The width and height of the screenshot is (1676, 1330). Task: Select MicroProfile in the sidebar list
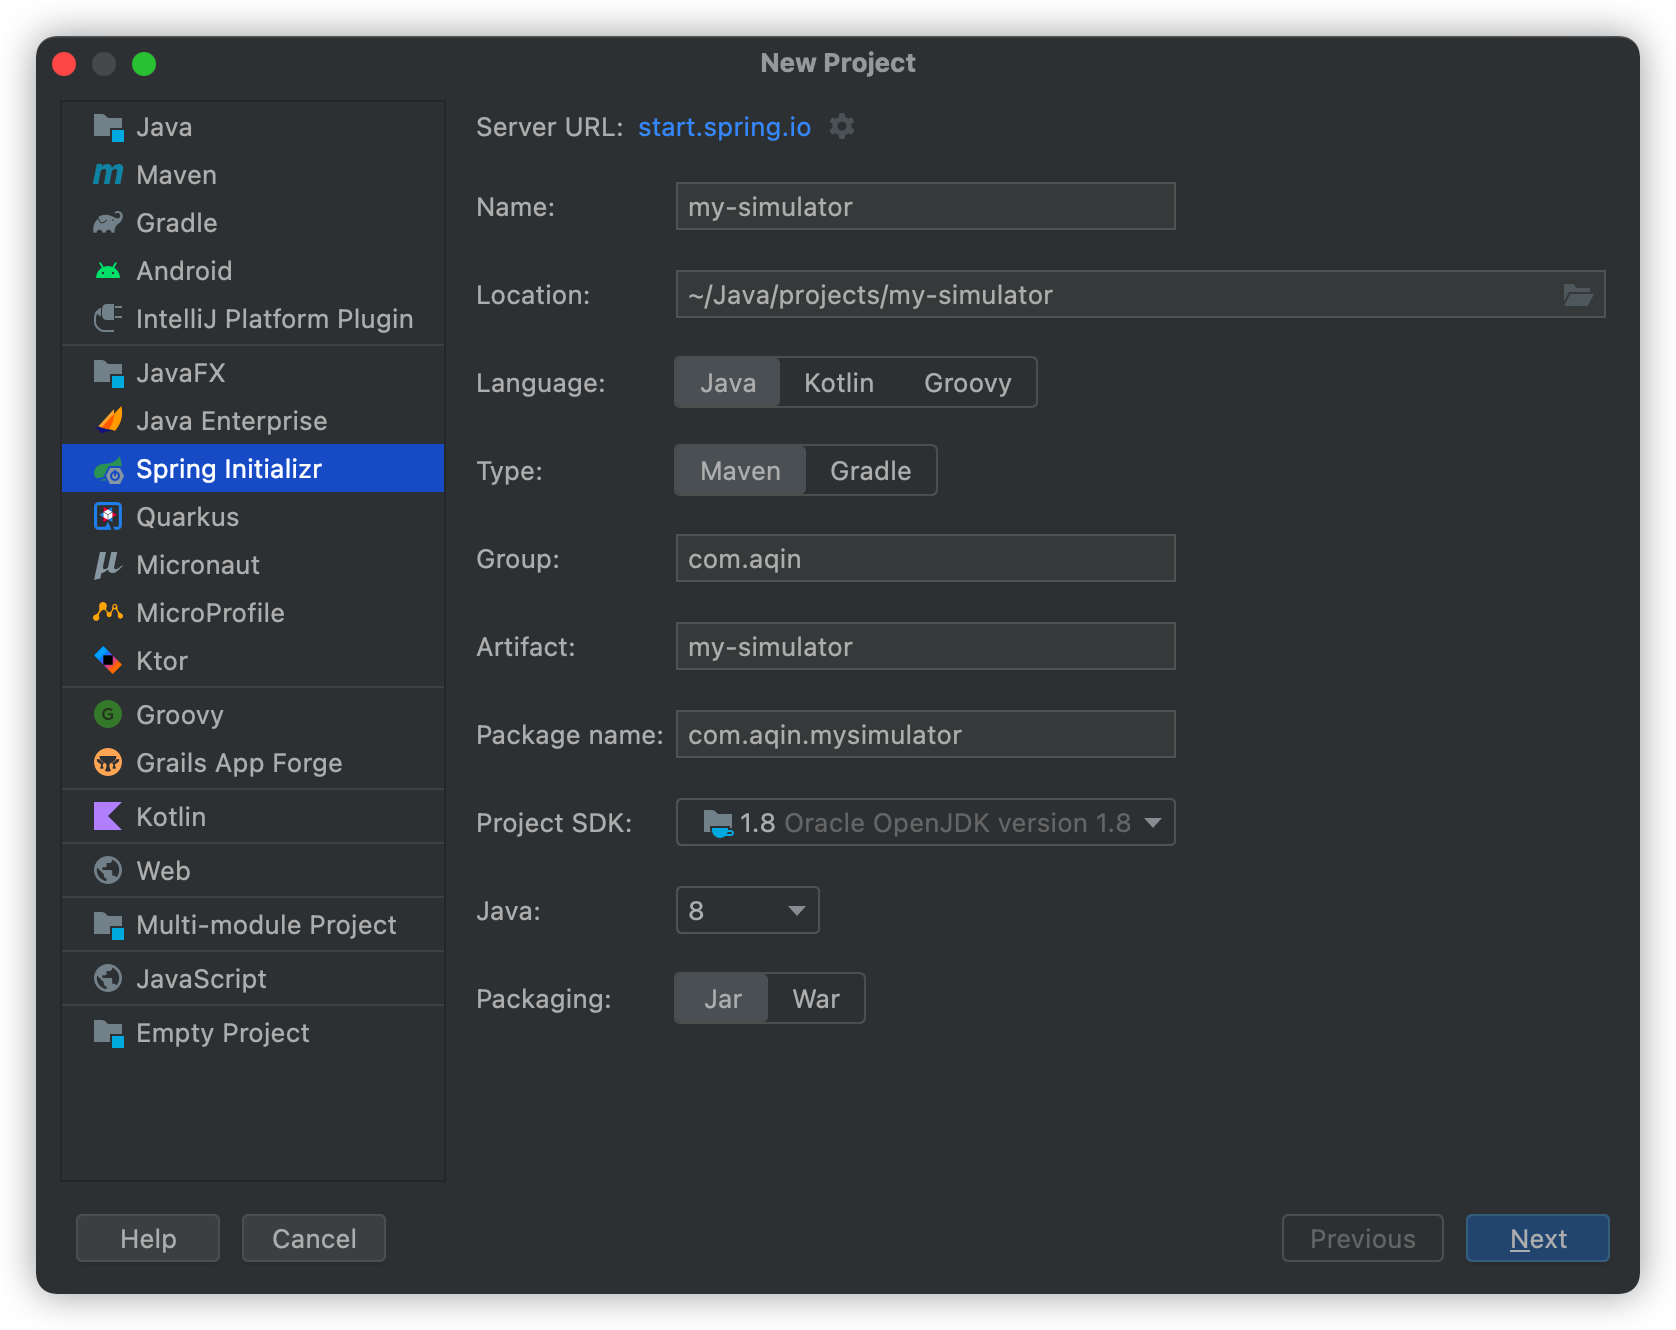(253, 613)
